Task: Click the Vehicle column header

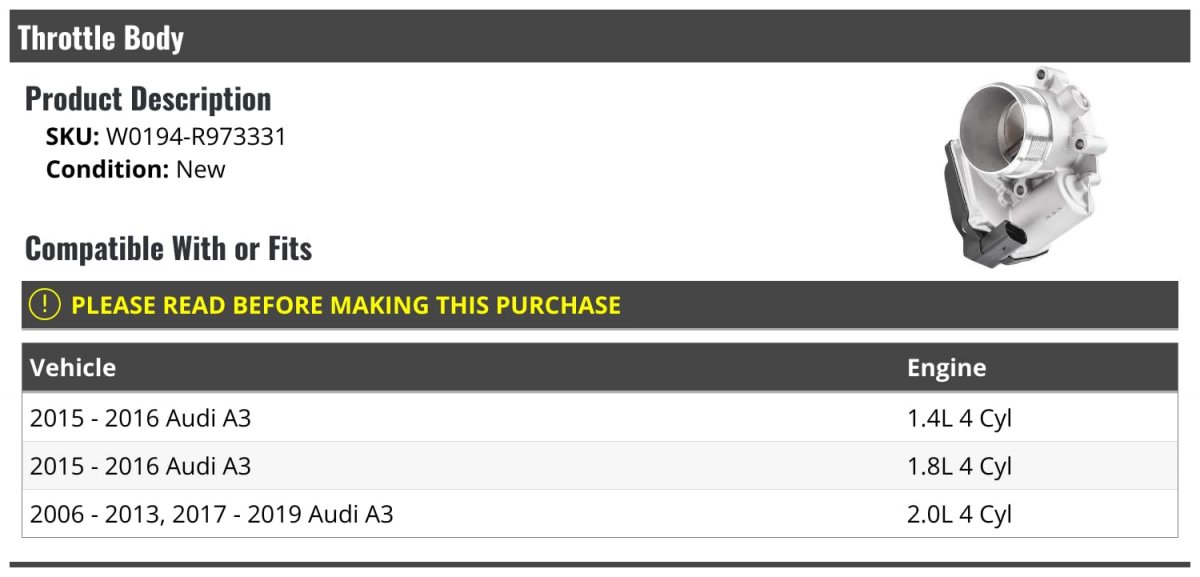Action: [x=73, y=368]
